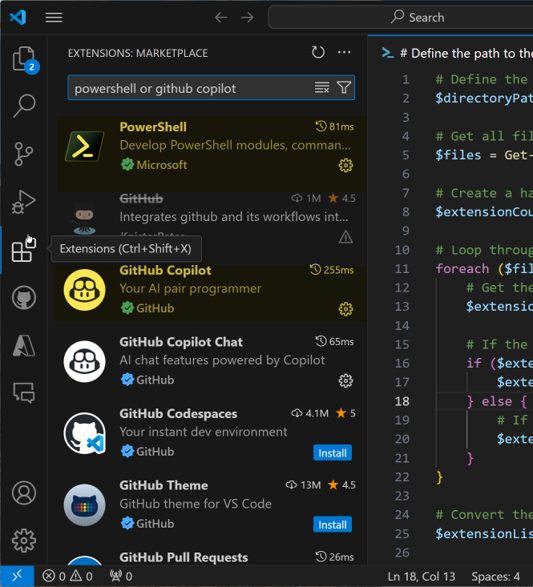The width and height of the screenshot is (533, 587).
Task: Open the GitHub view in activity bar
Action: click(x=24, y=298)
